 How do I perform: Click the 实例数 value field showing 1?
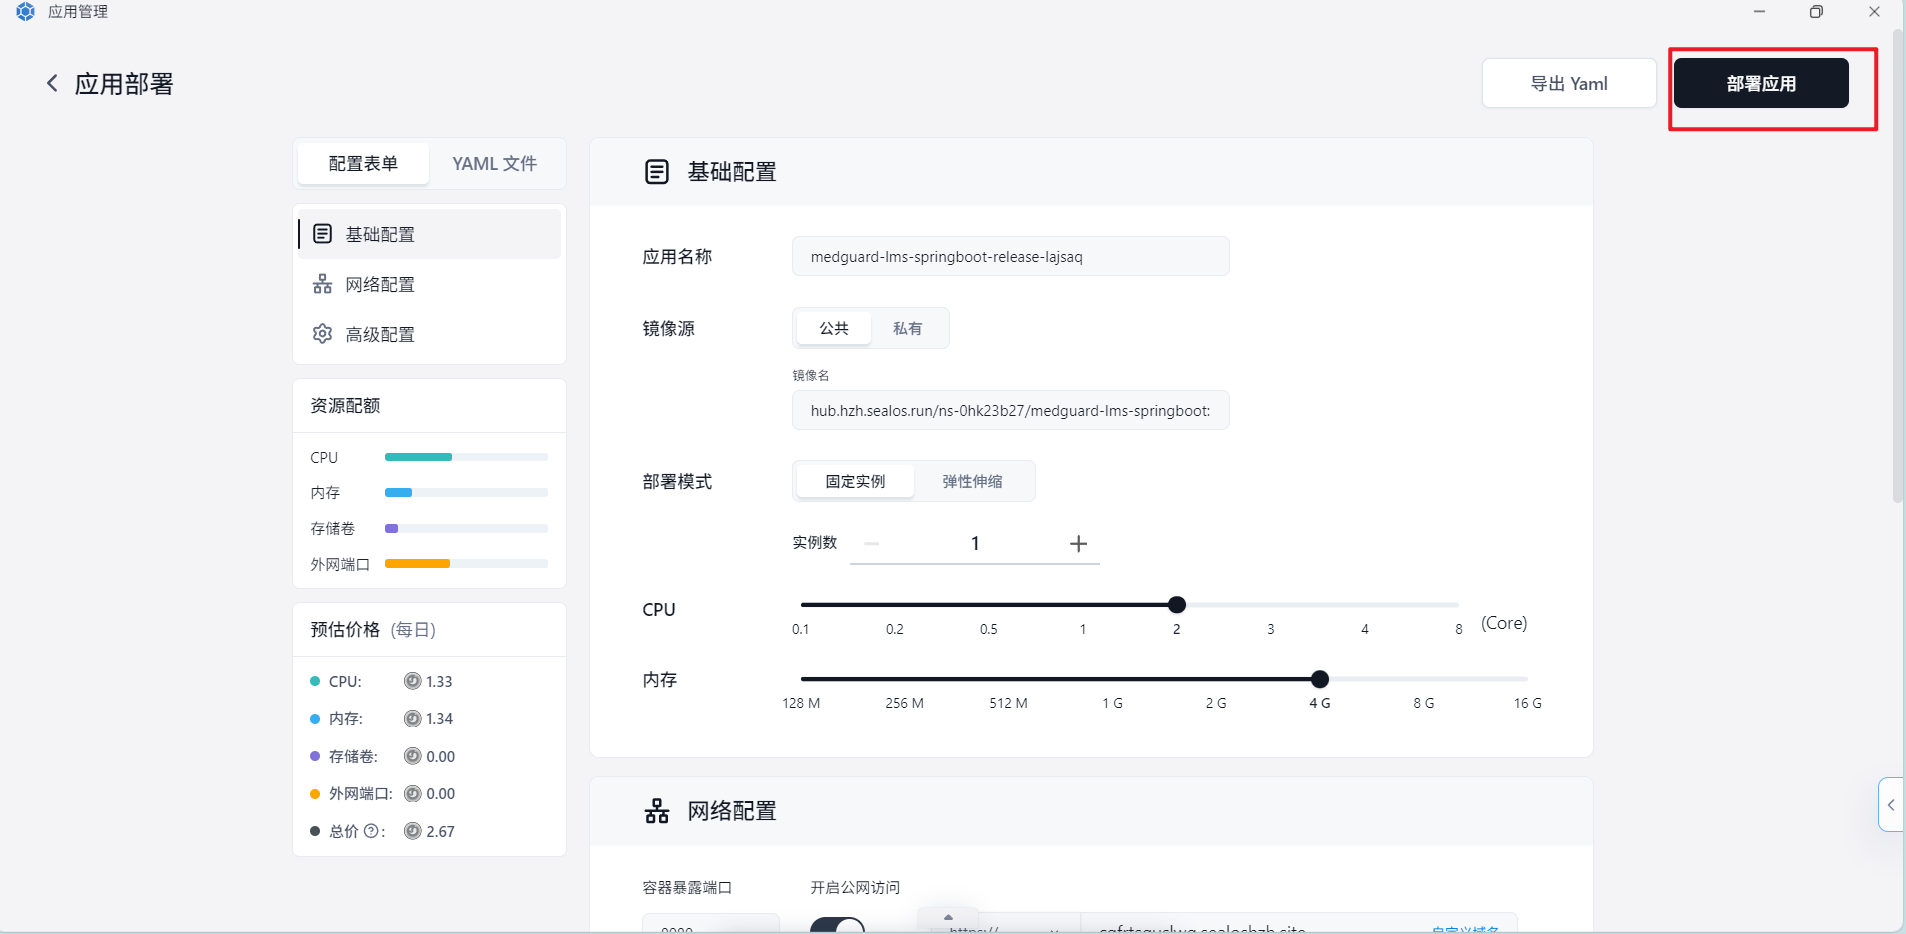(x=975, y=543)
